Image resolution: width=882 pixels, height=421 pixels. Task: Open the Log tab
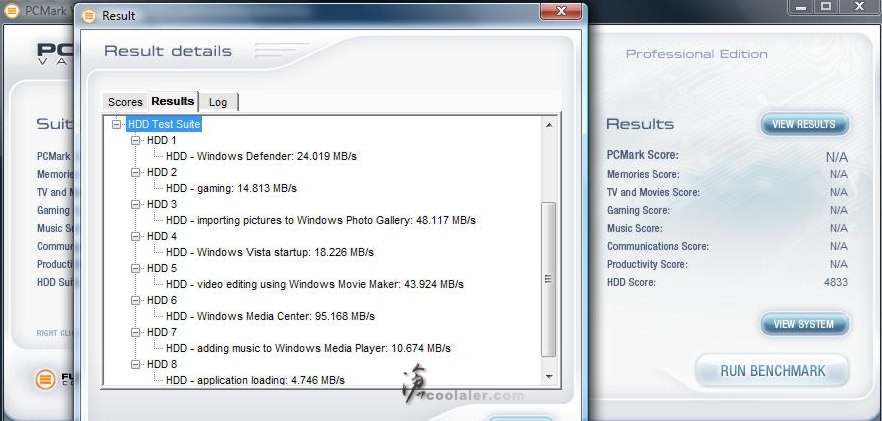(x=218, y=102)
